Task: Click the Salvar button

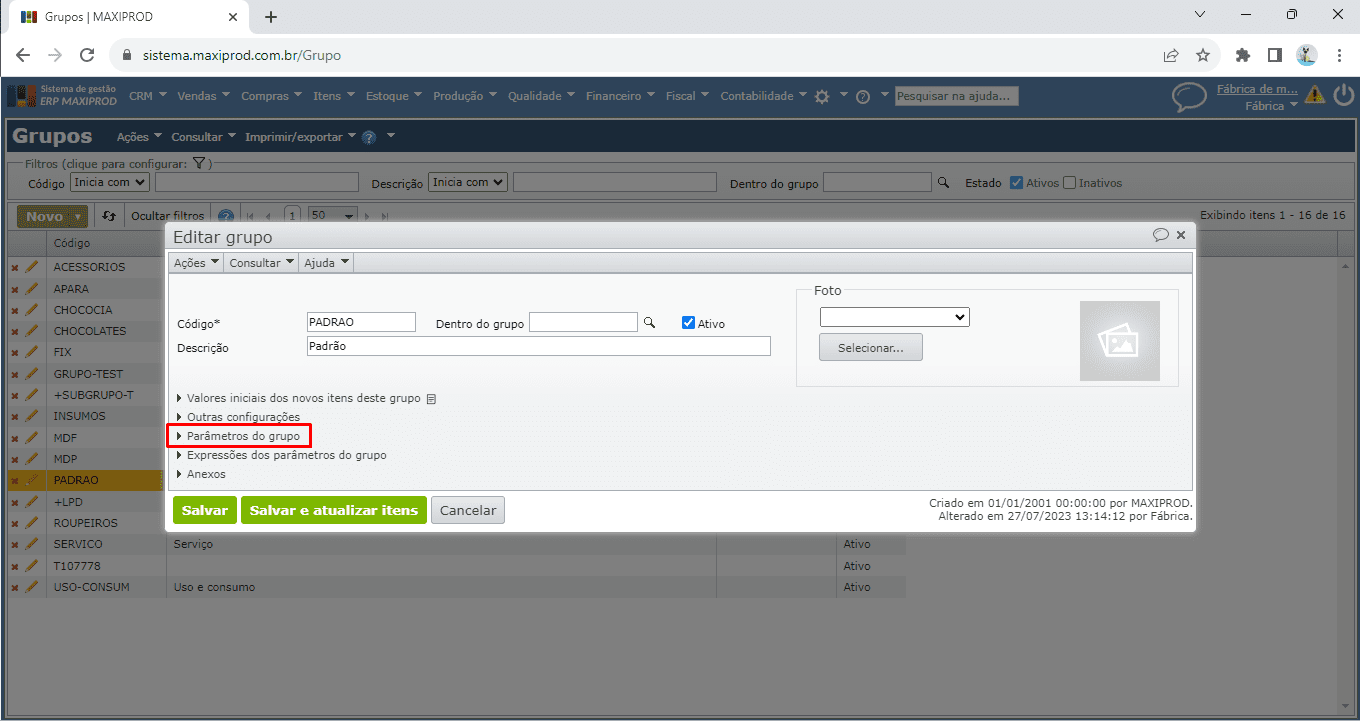Action: point(205,510)
